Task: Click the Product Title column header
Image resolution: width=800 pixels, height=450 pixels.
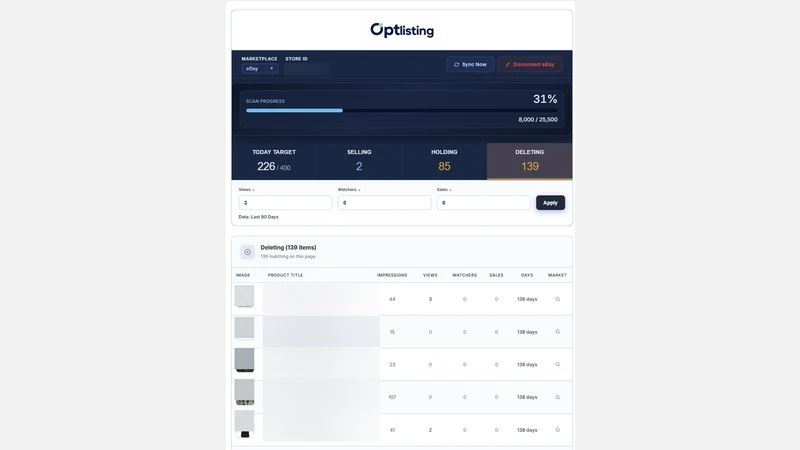Action: (285, 275)
